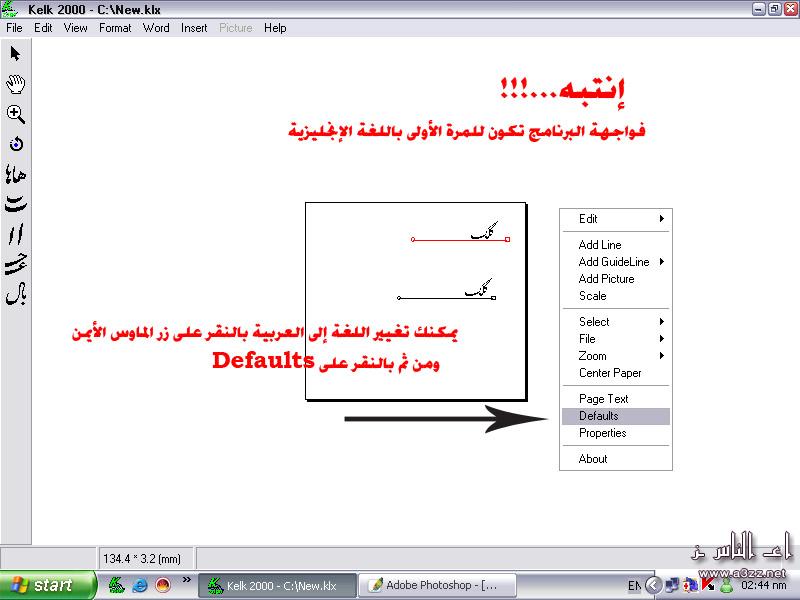Select the hand pan tool

(x=15, y=84)
